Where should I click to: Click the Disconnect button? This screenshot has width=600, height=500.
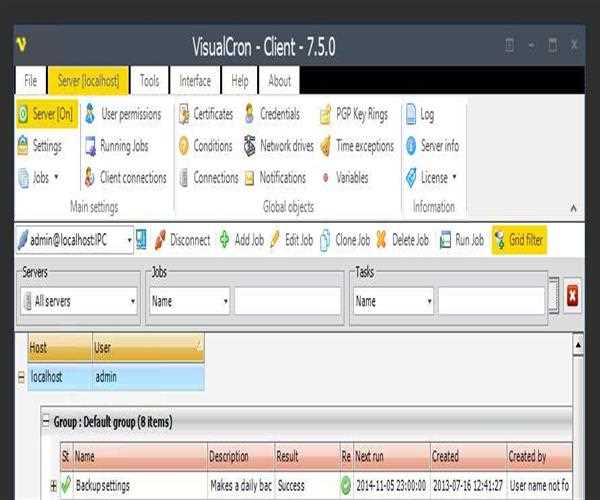[x=181, y=240]
